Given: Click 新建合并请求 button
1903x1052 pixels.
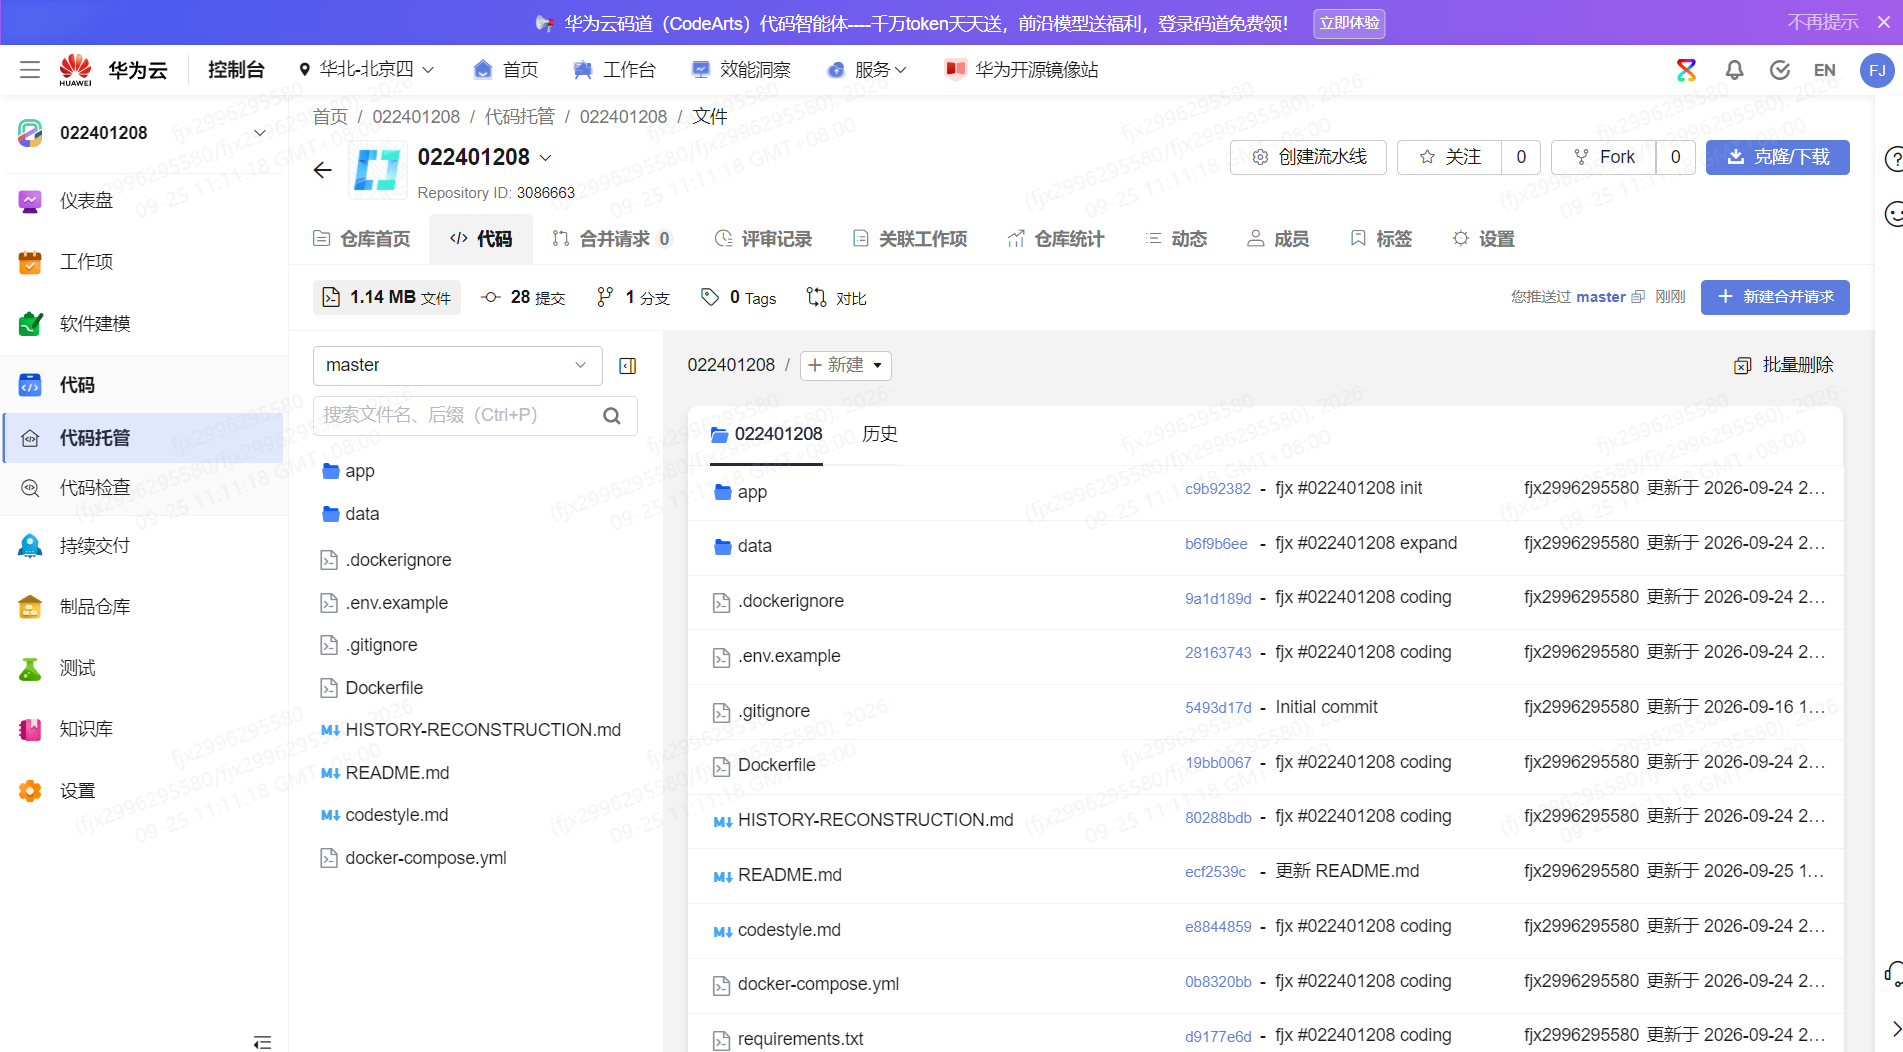Looking at the screenshot, I should [x=1775, y=297].
